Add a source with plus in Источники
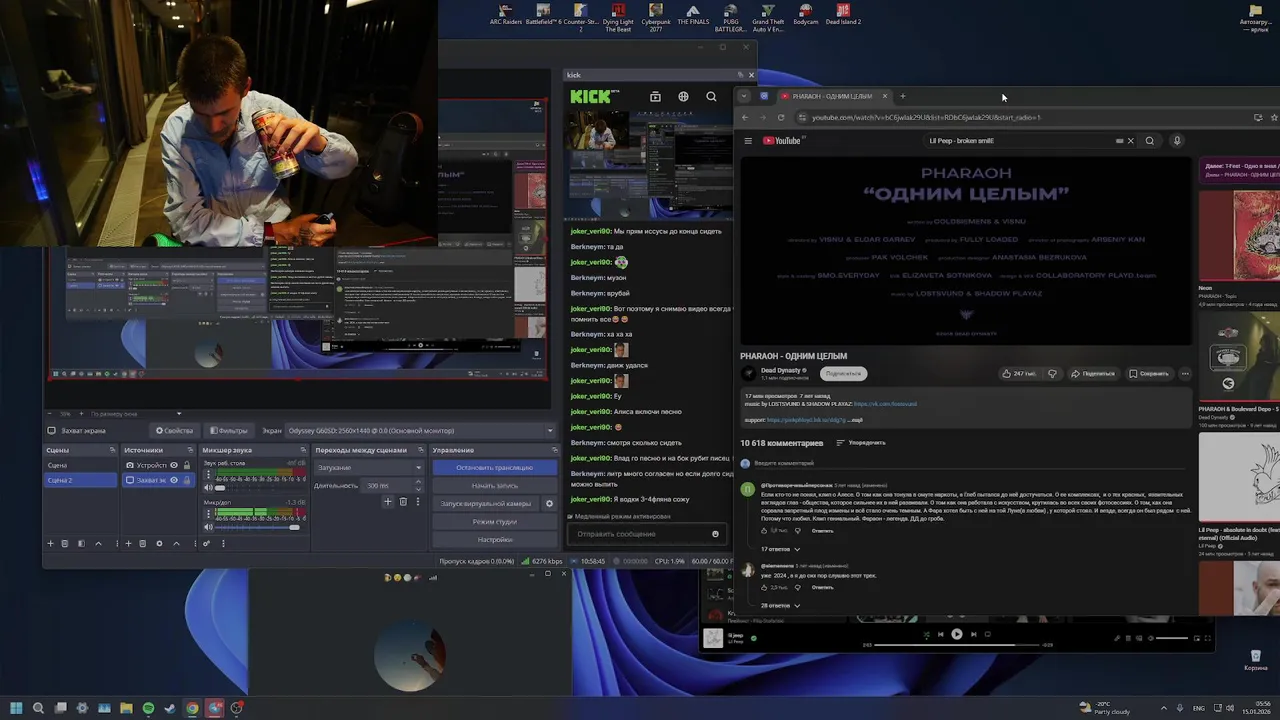This screenshot has height=720, width=1280. click(128, 543)
